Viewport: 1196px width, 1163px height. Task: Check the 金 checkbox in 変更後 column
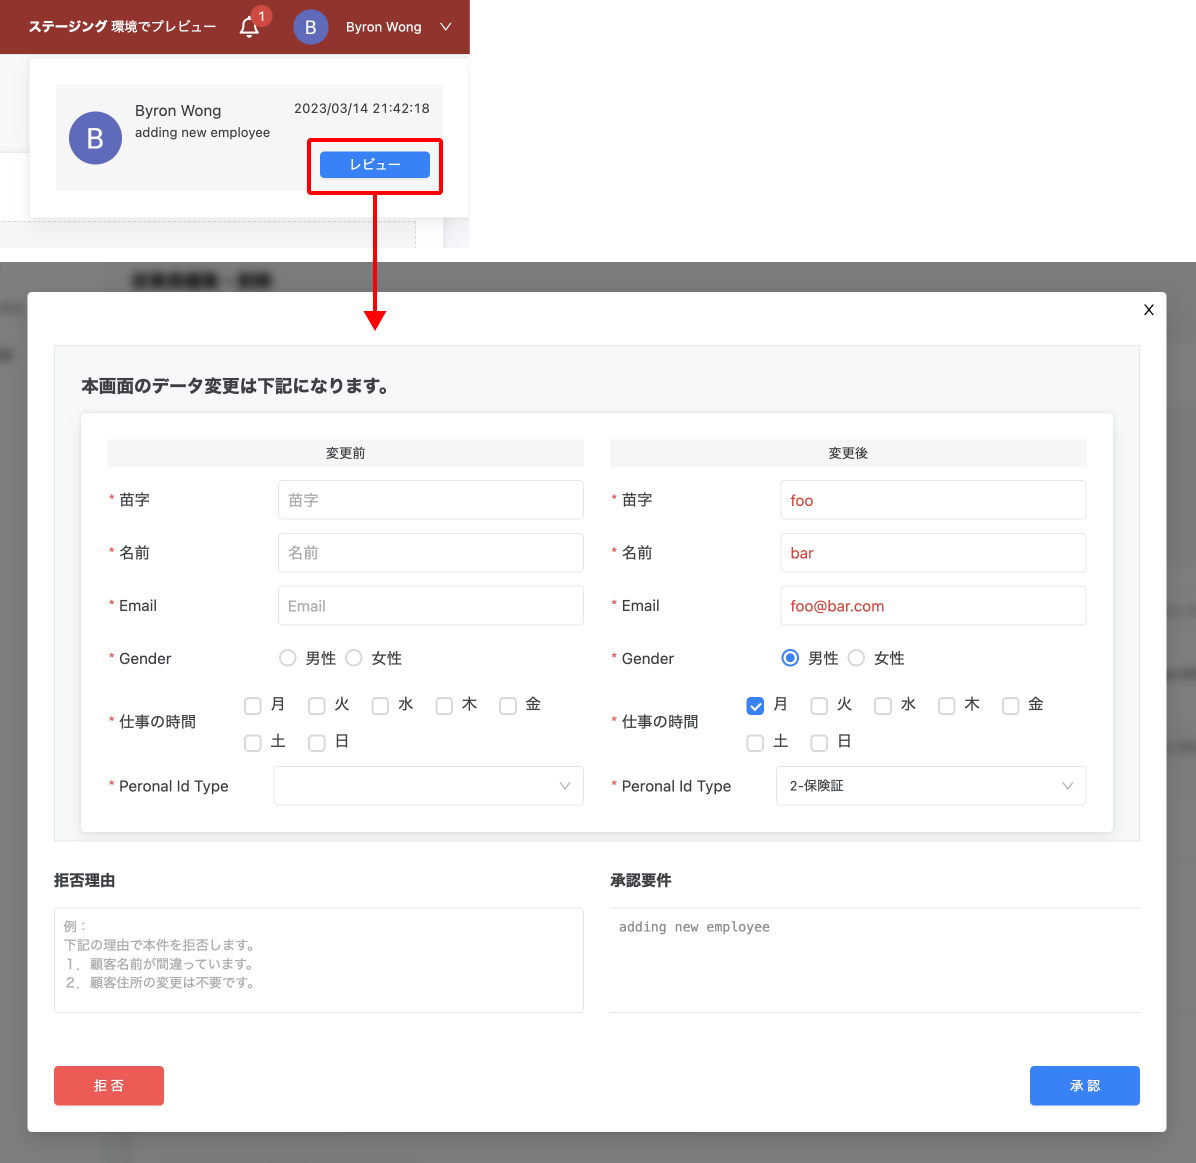pos(1011,706)
